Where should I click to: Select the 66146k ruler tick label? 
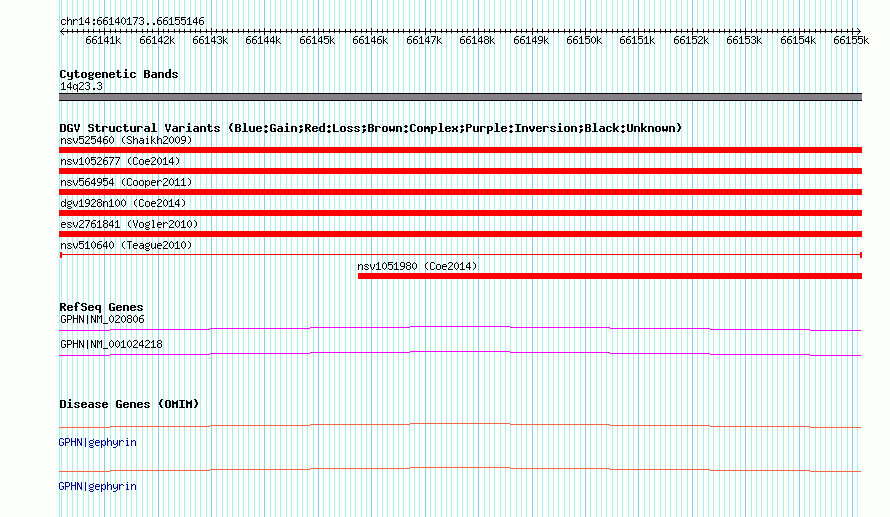[370, 40]
